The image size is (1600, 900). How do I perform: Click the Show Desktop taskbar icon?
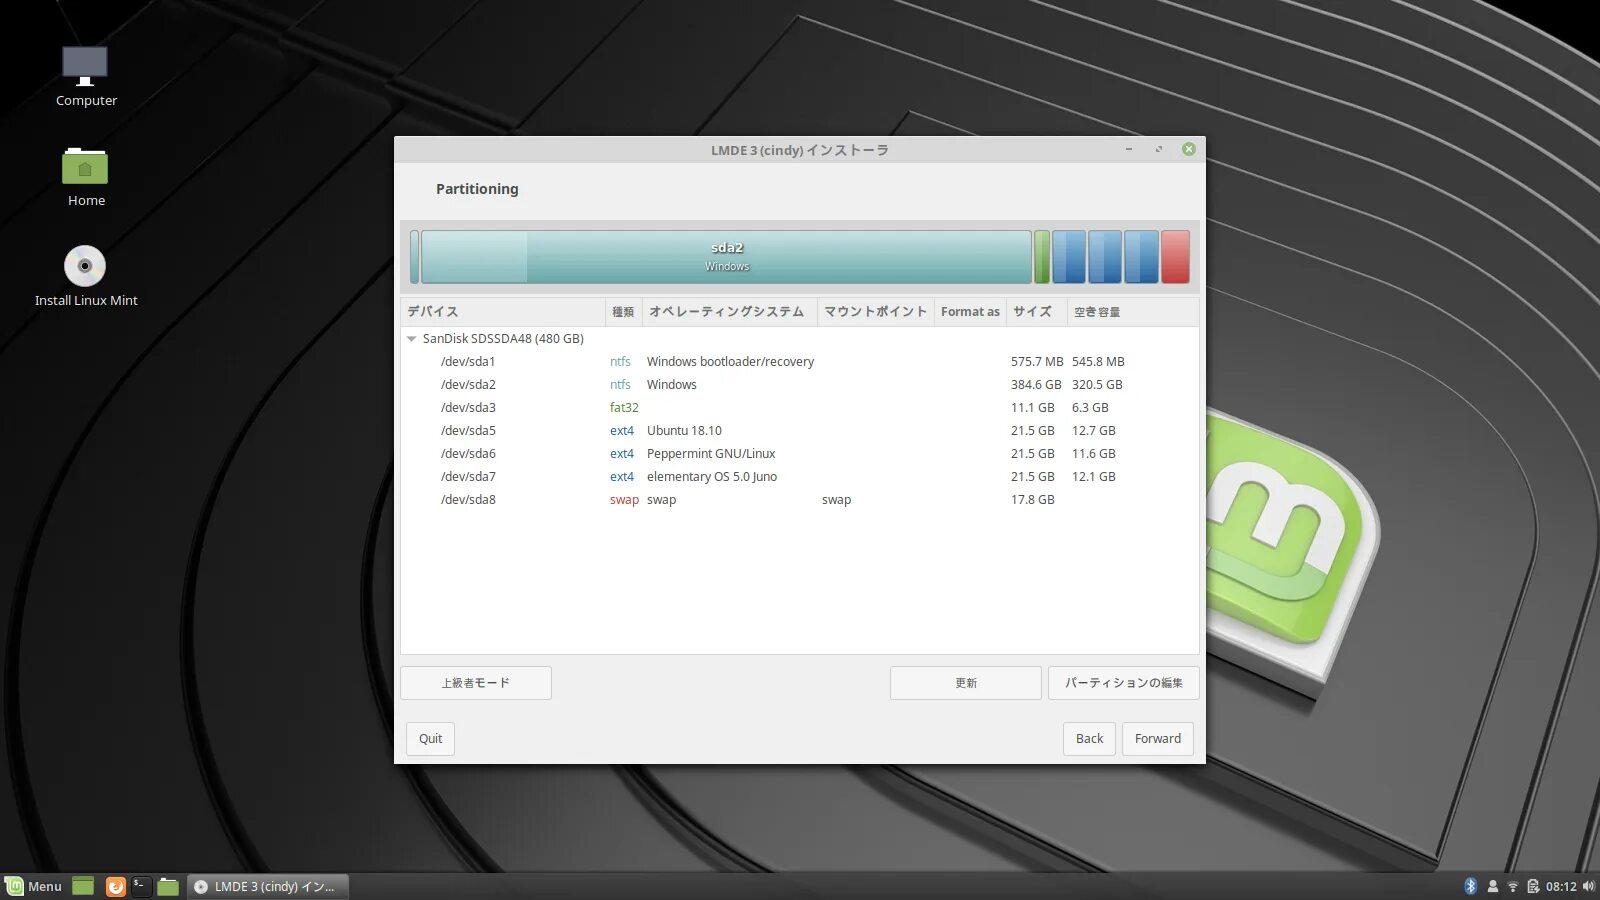tap(83, 886)
